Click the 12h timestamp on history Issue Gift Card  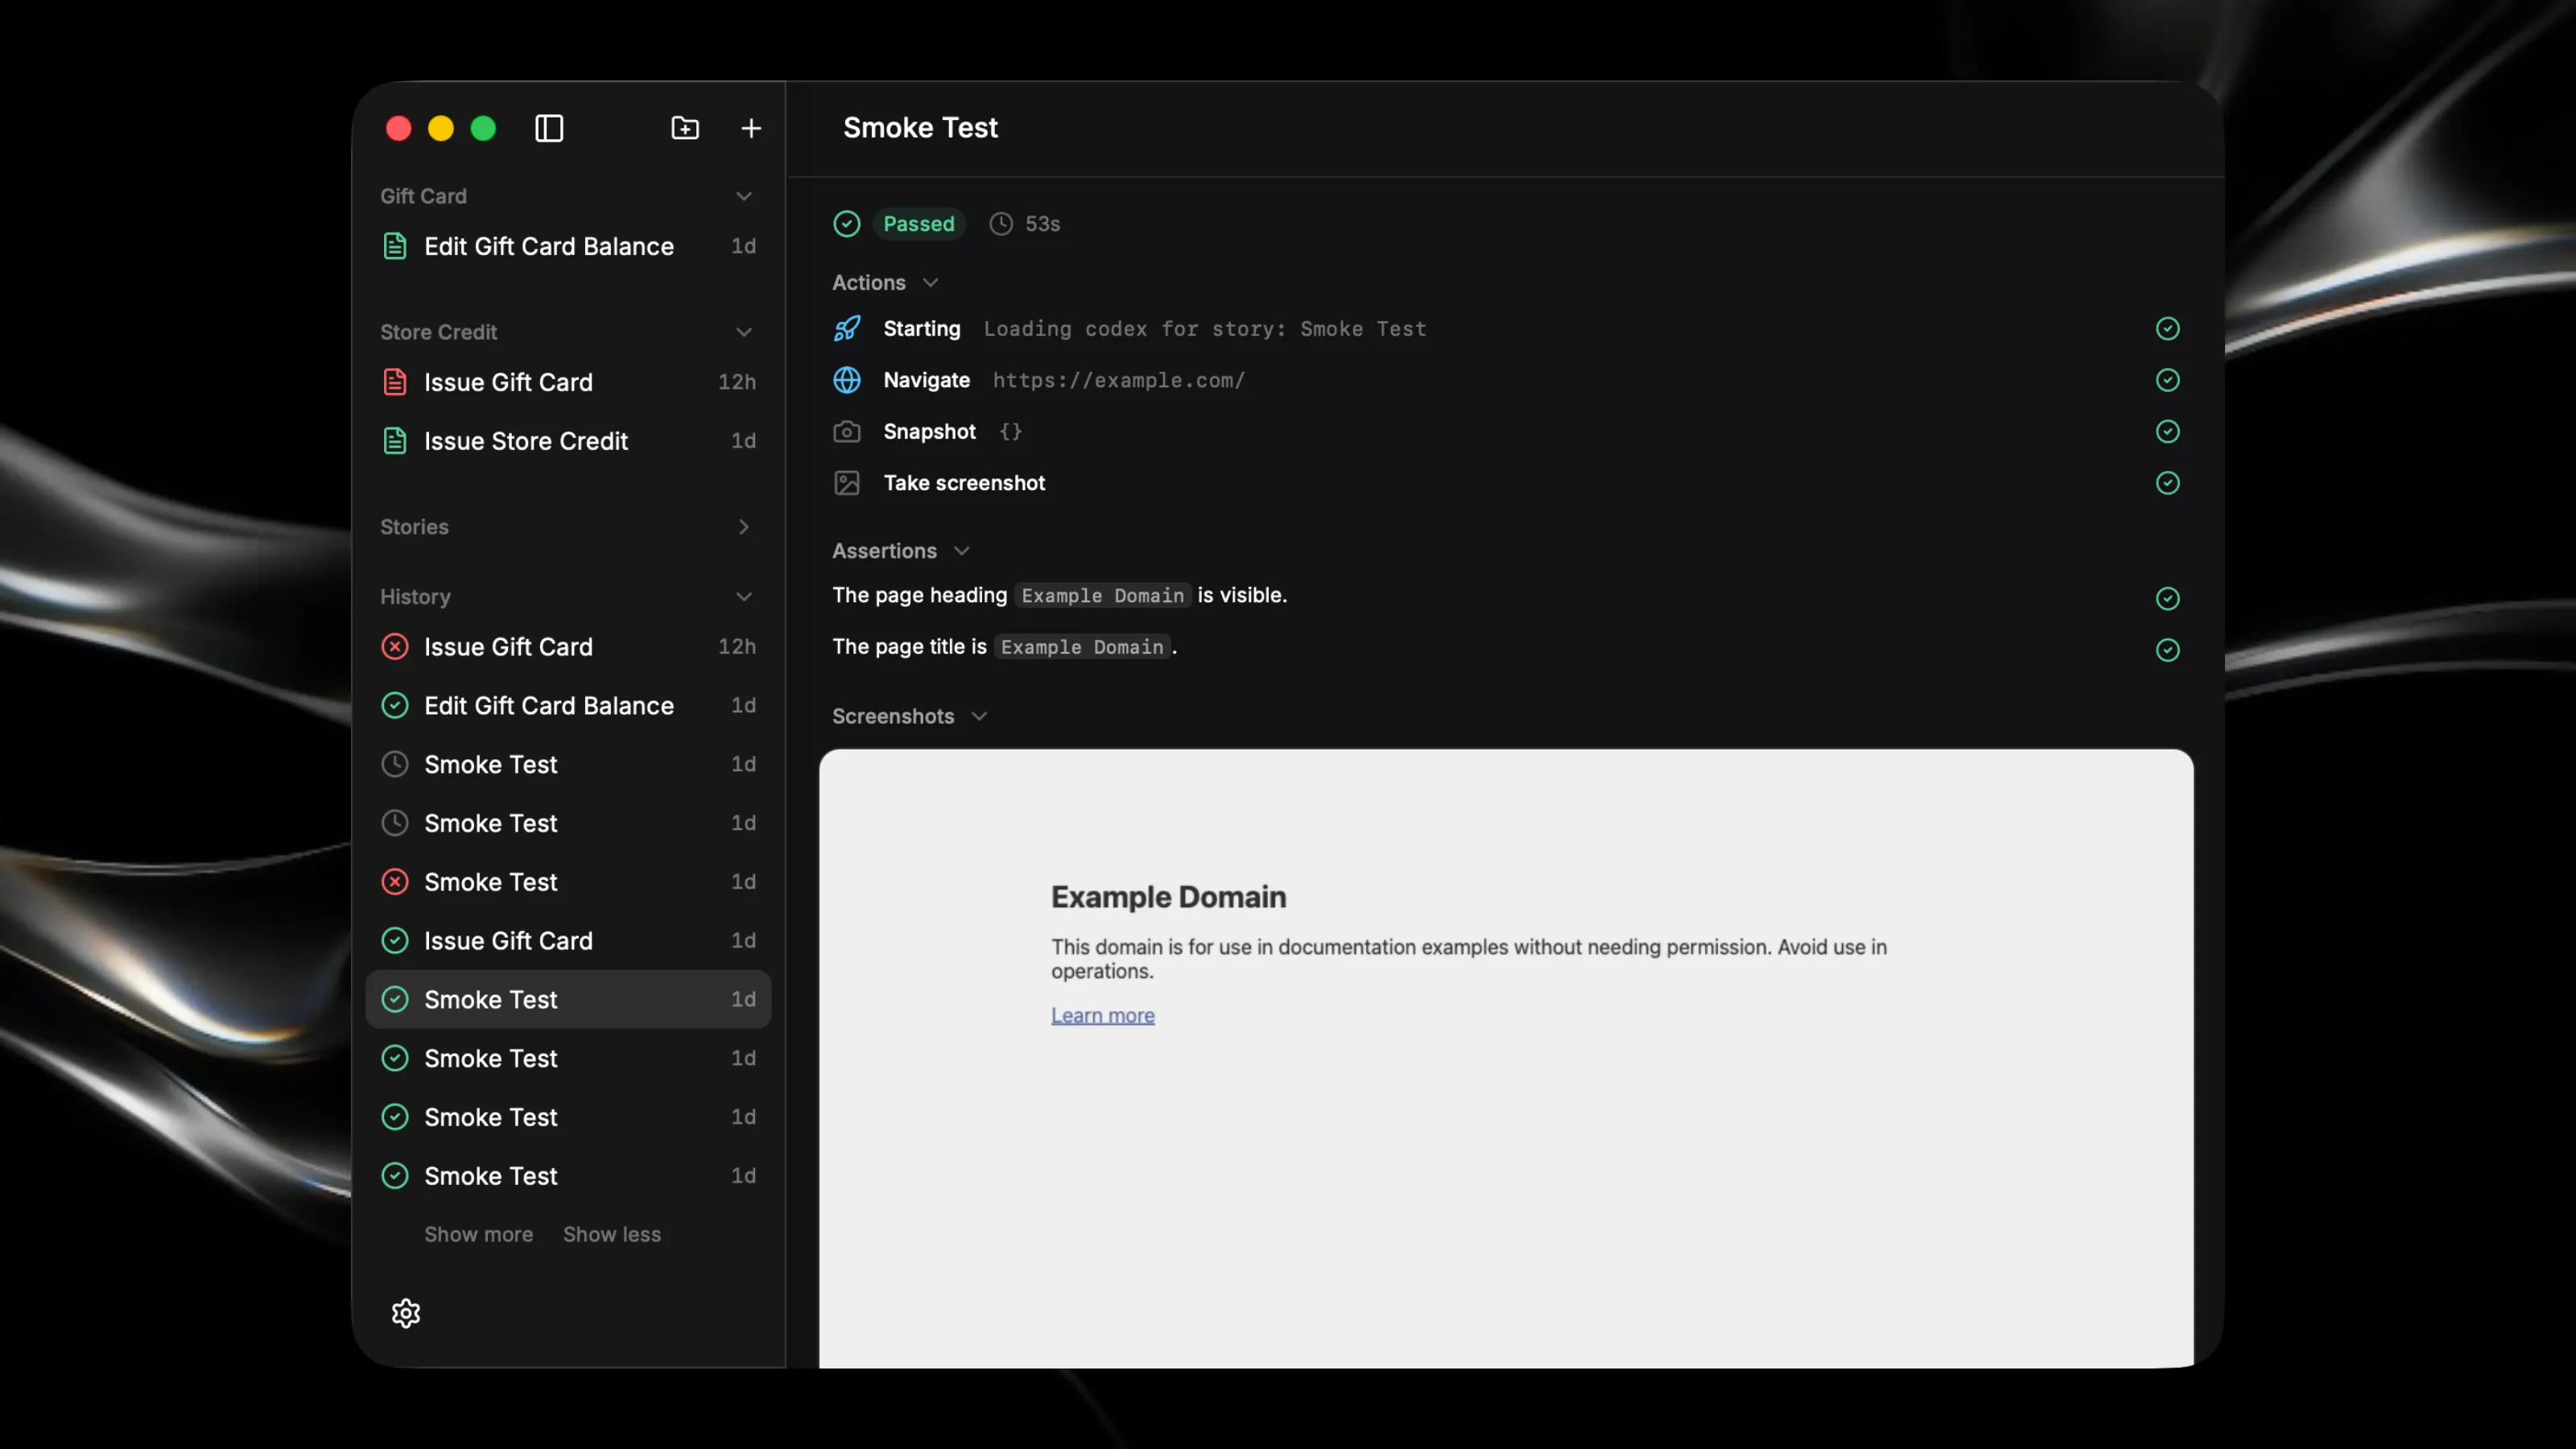[736, 647]
